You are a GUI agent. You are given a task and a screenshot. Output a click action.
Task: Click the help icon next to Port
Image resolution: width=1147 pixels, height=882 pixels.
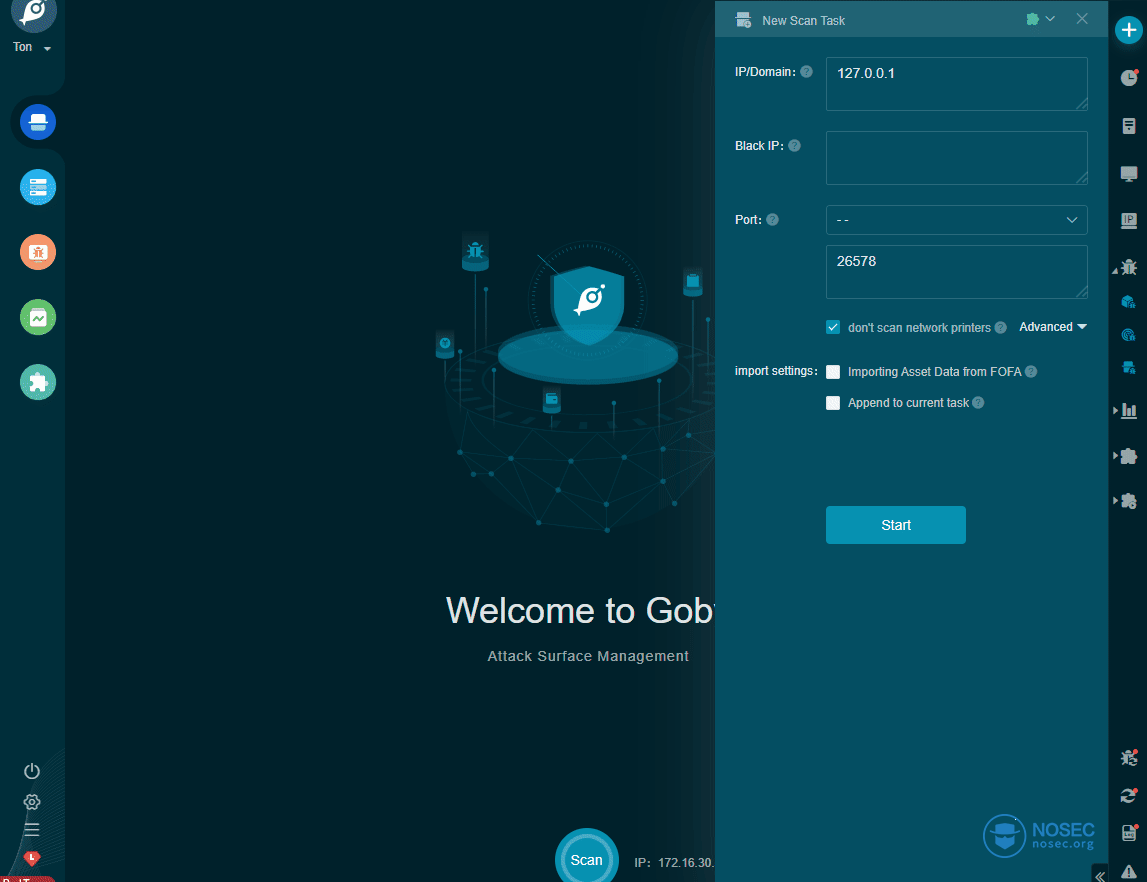(x=772, y=219)
